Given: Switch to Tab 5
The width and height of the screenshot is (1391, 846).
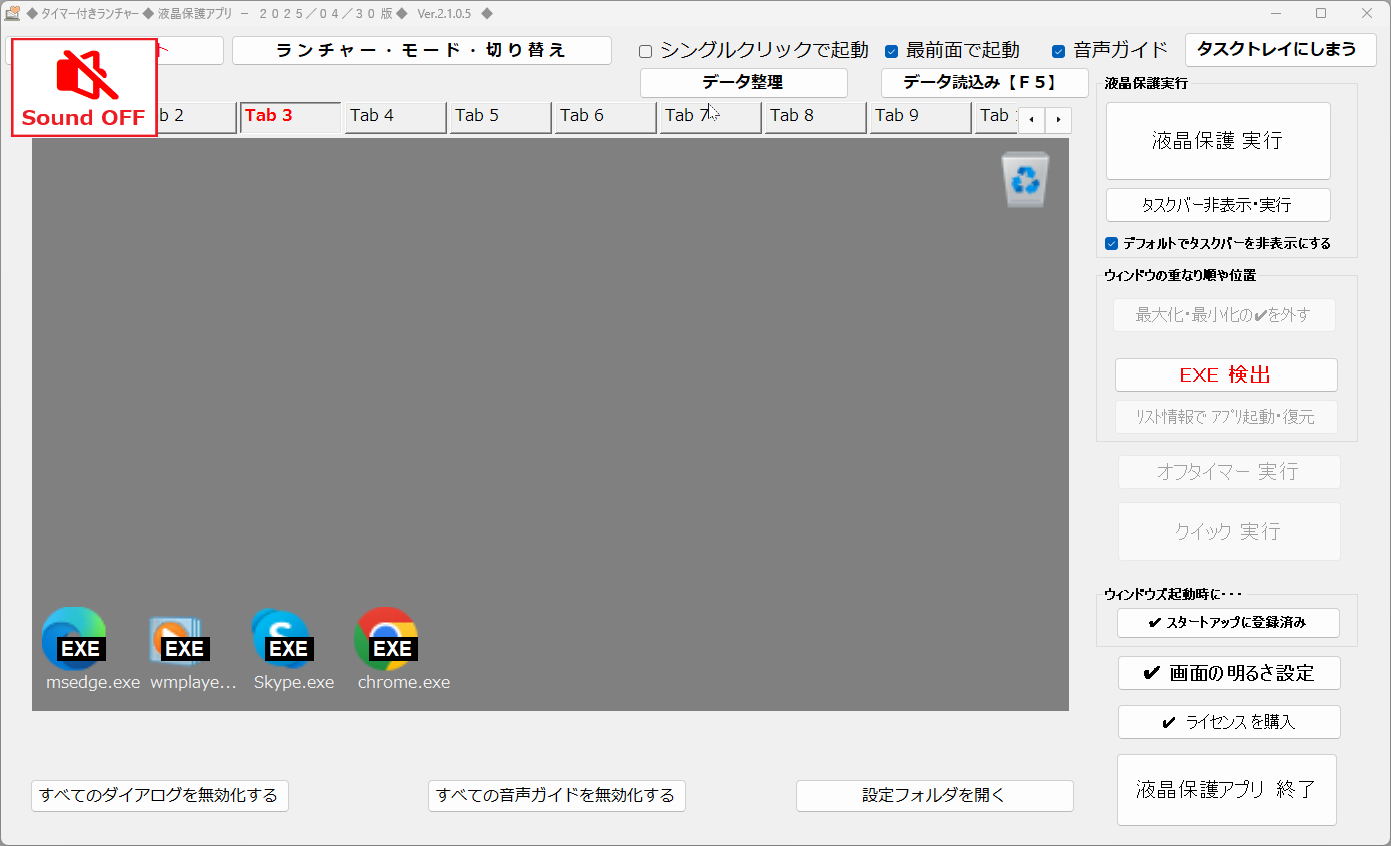Looking at the screenshot, I should coord(500,116).
